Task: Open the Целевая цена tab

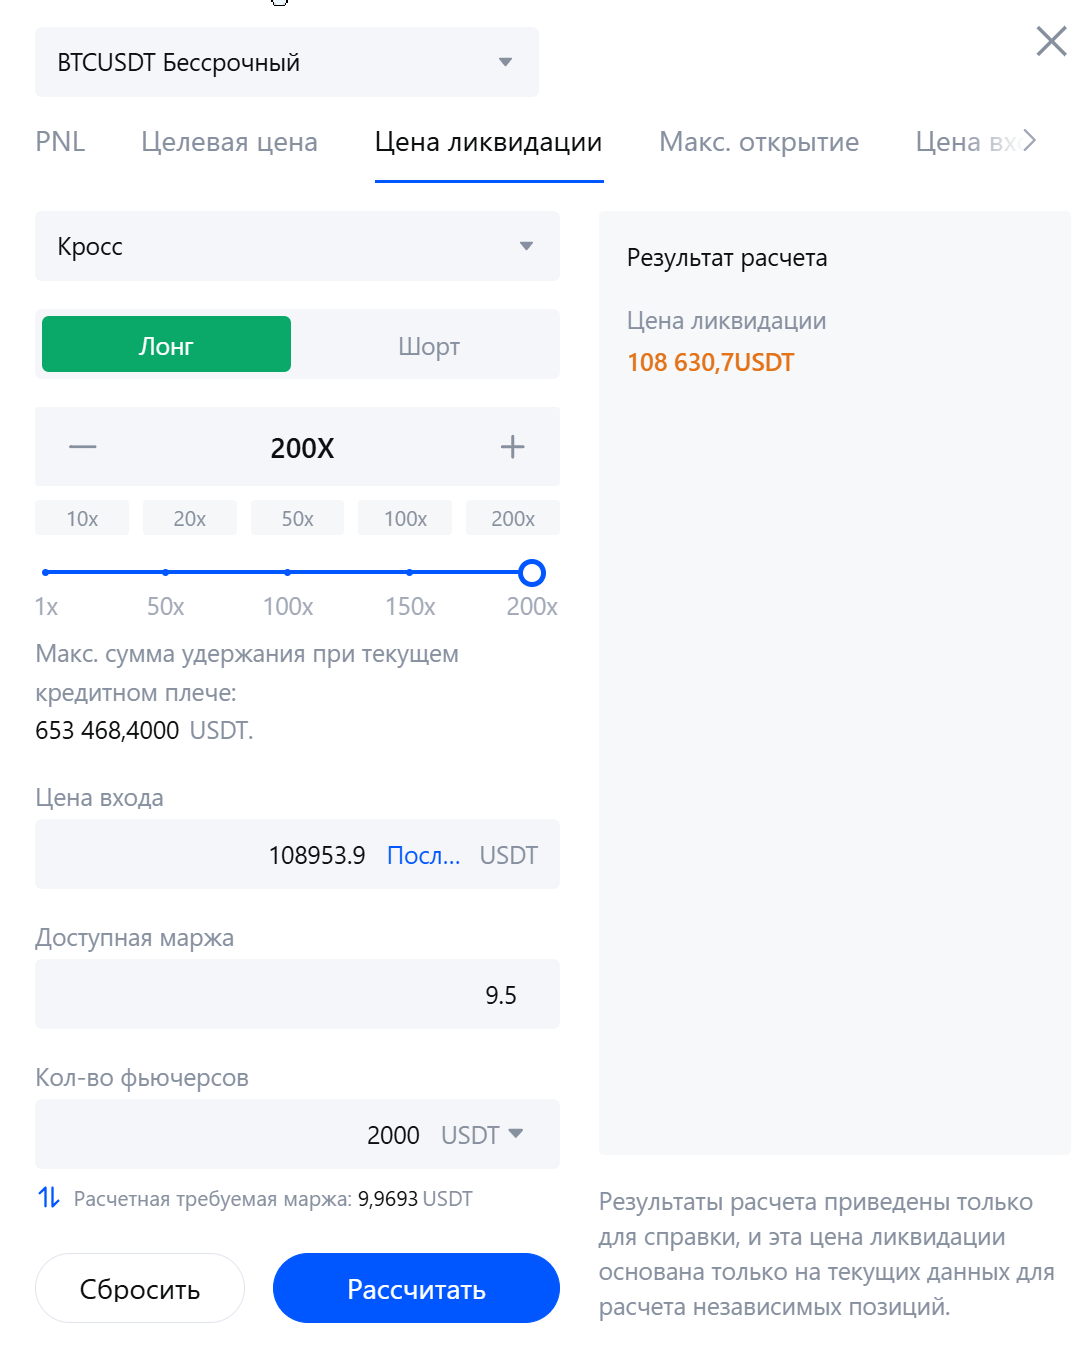Action: click(x=229, y=142)
